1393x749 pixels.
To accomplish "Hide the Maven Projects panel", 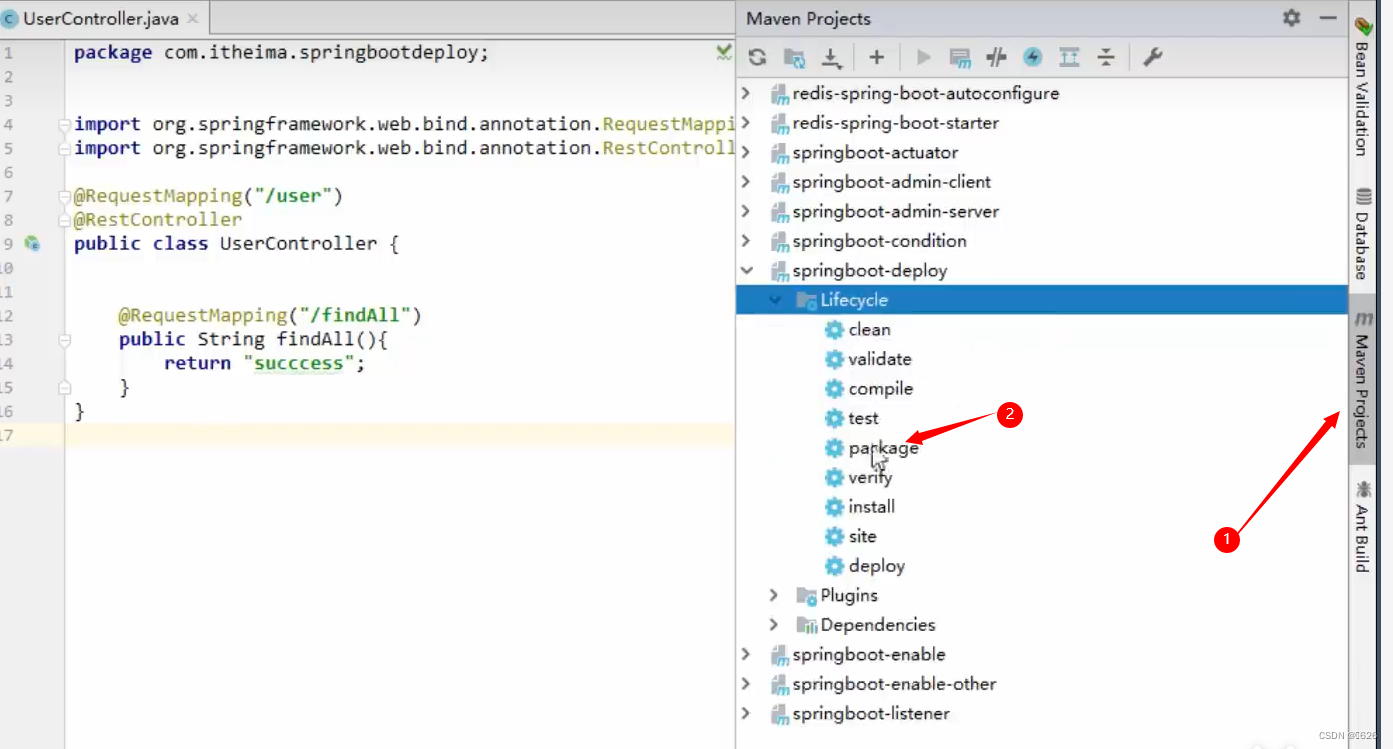I will coord(1328,18).
